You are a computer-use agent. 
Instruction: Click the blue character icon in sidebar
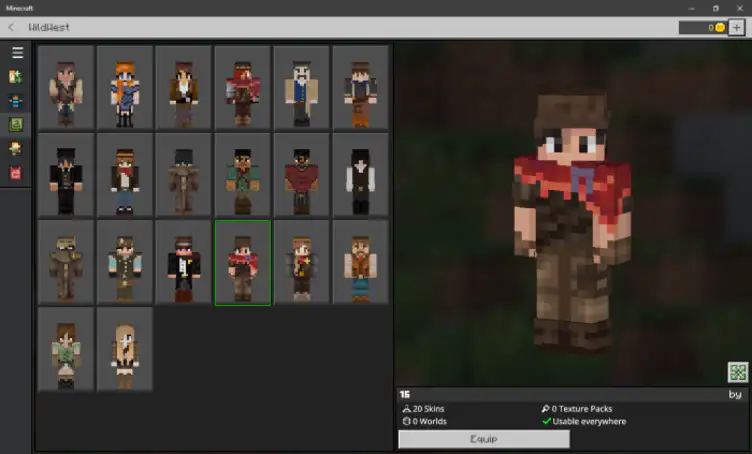[x=16, y=101]
